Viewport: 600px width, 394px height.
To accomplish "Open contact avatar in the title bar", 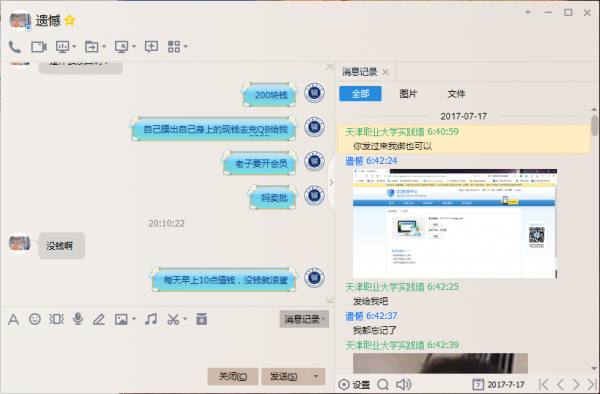I will [20, 20].
